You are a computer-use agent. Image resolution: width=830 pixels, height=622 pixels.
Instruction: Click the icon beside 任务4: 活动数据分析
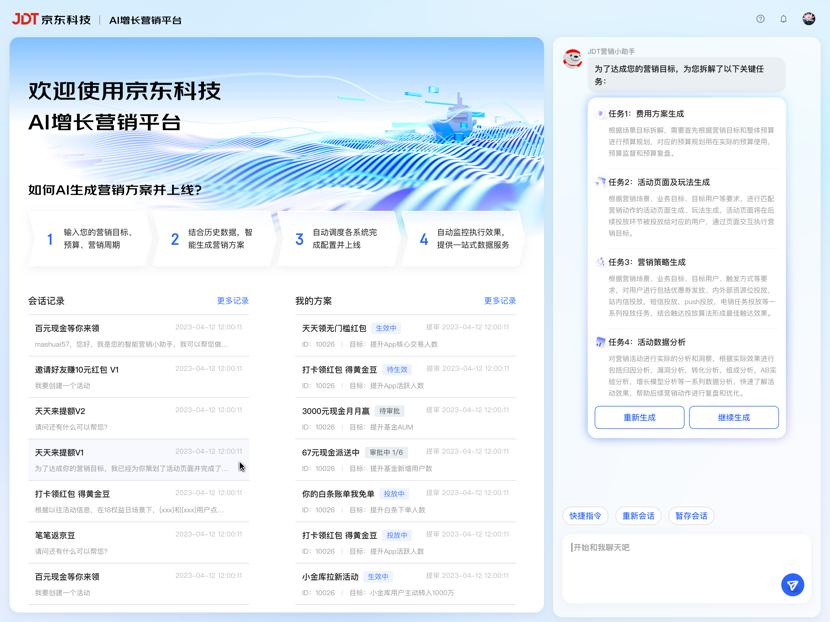click(x=600, y=342)
